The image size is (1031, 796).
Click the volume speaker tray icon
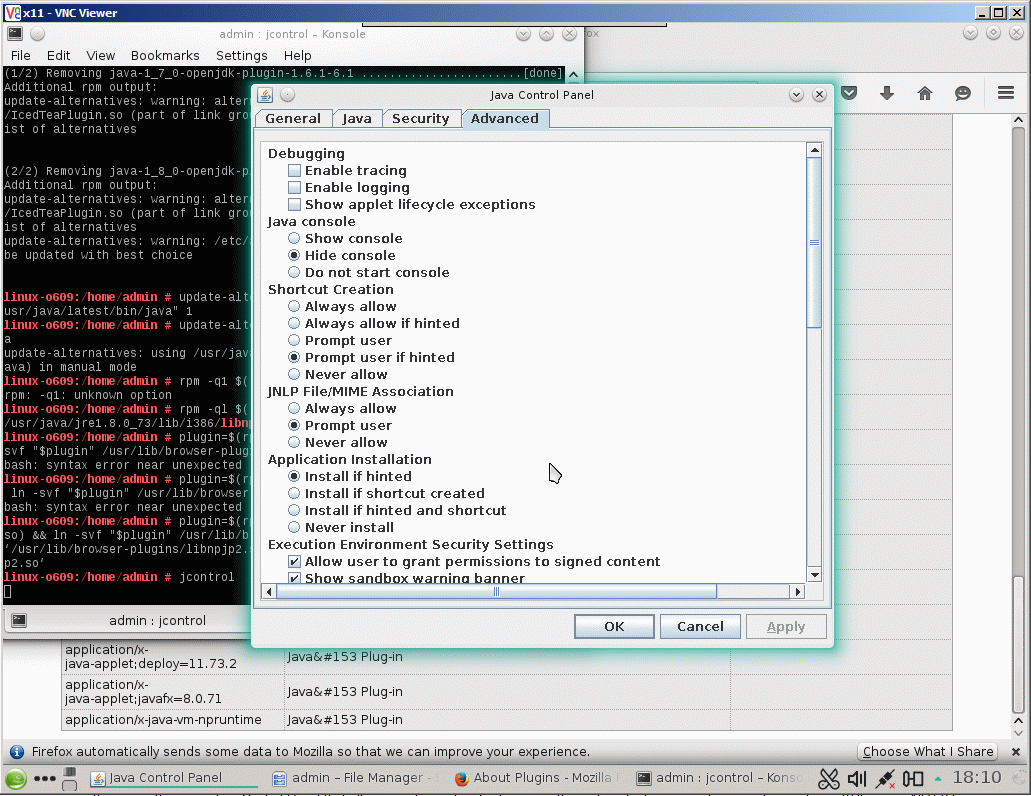(857, 779)
